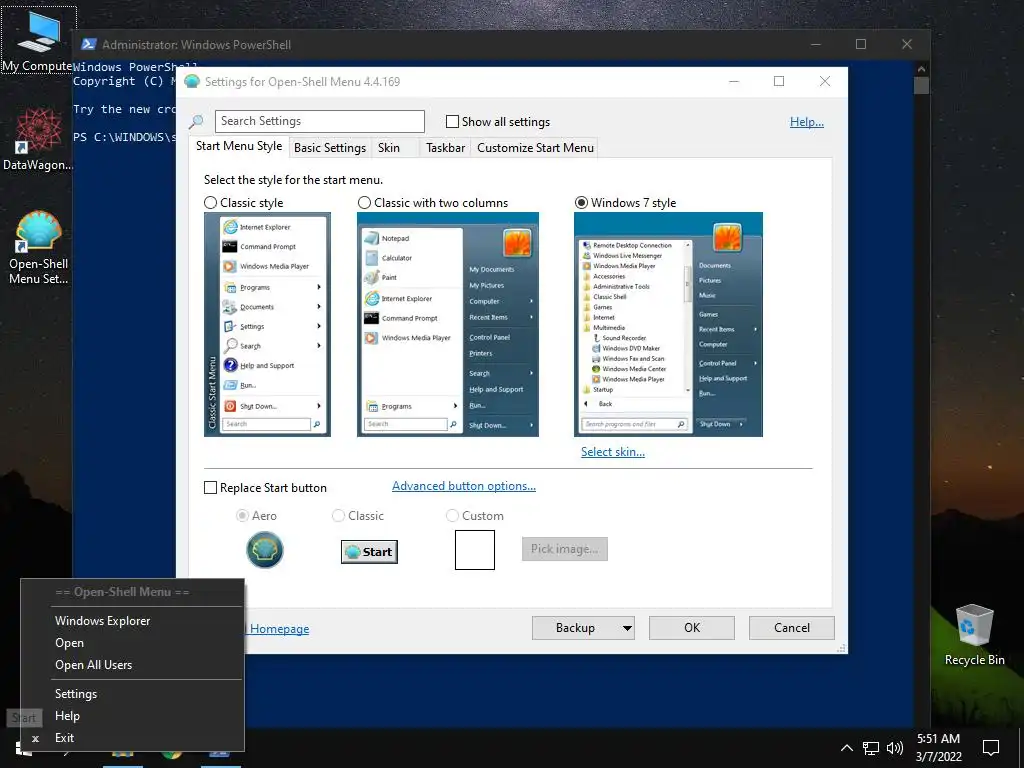Open the Homepage link
1024x768 pixels.
[280, 629]
